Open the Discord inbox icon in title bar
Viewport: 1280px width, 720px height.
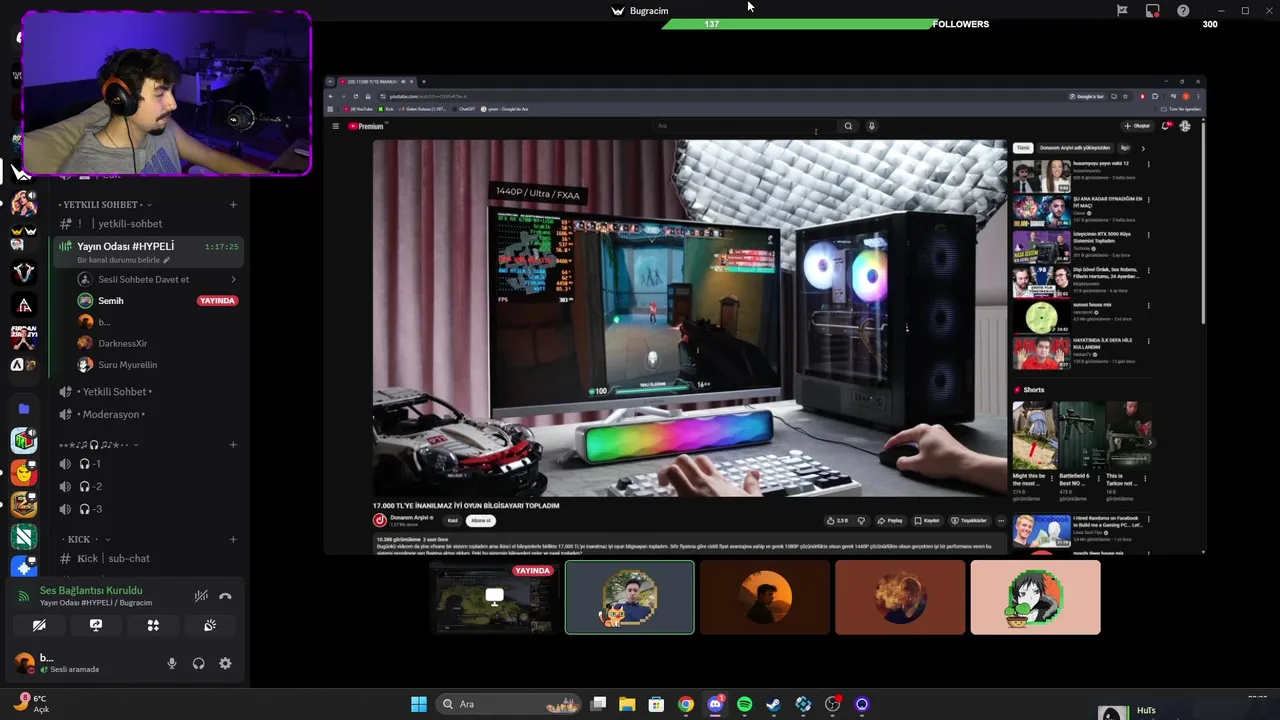pos(1152,10)
